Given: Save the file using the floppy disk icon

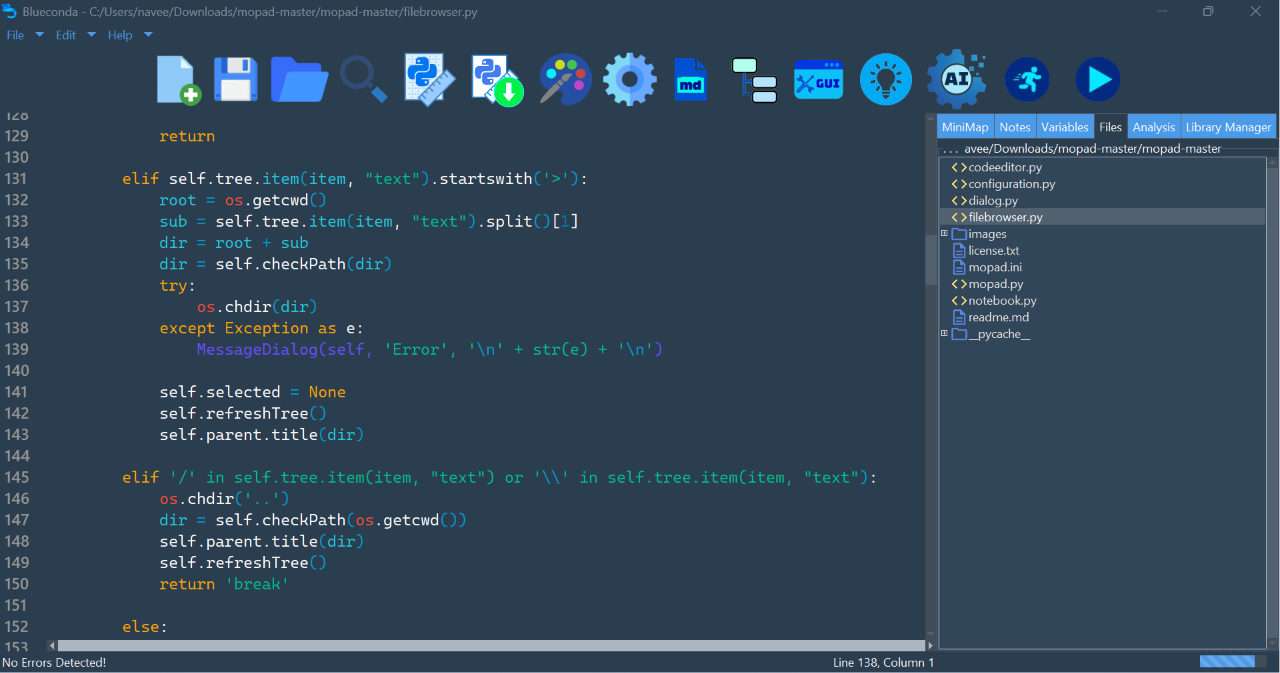Looking at the screenshot, I should (236, 79).
